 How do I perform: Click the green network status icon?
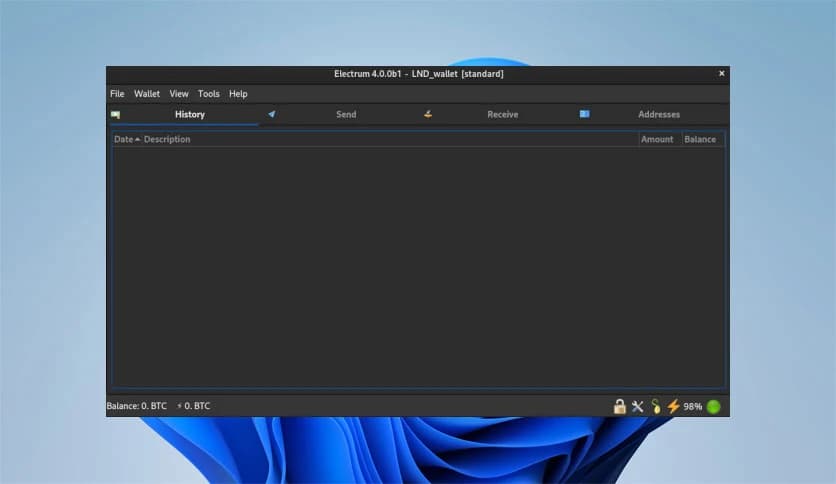coord(713,407)
